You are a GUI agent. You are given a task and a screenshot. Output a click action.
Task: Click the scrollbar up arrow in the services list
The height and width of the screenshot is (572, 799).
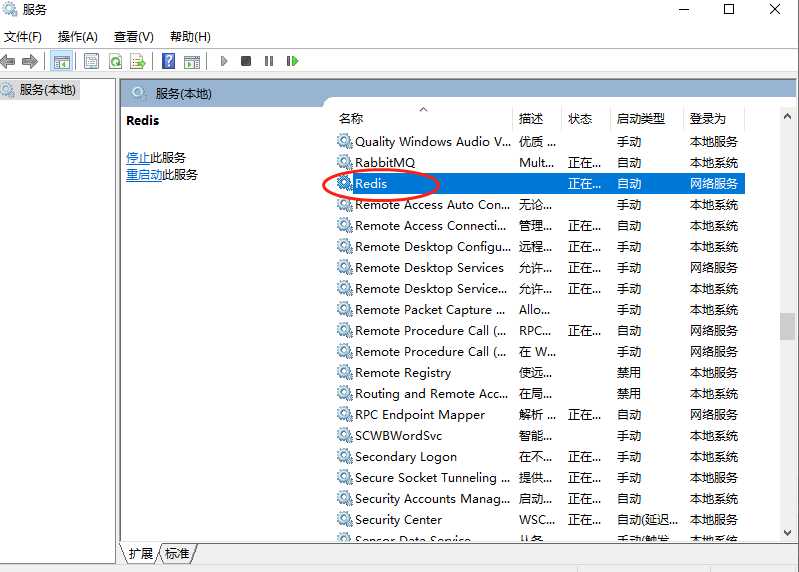[787, 116]
